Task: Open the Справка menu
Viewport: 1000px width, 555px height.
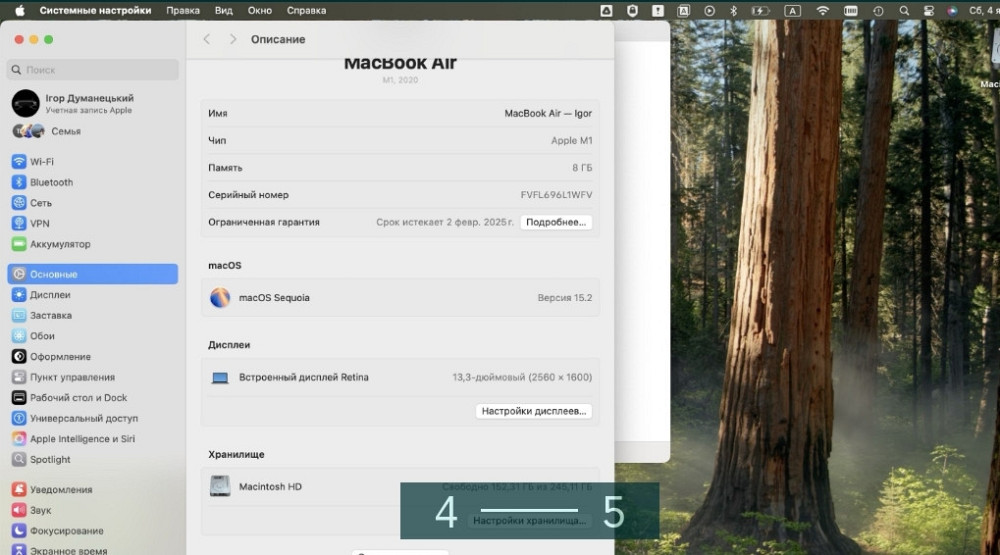Action: point(306,10)
